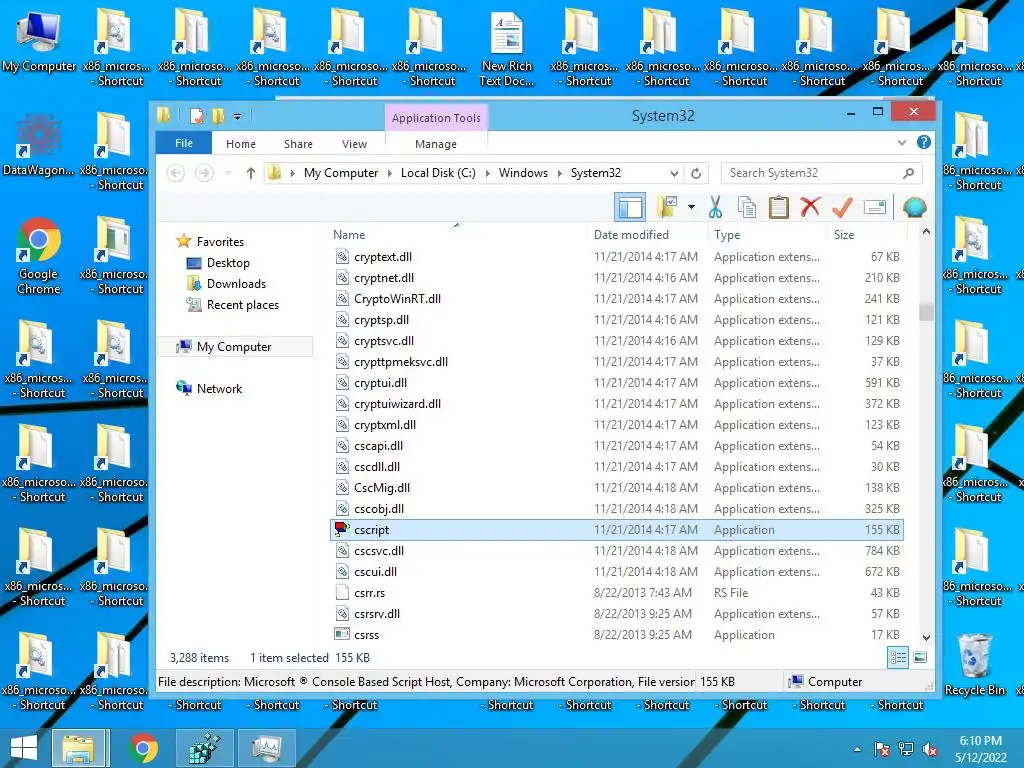Click the new folder quick access icon
This screenshot has width=1024, height=768.
click(218, 116)
